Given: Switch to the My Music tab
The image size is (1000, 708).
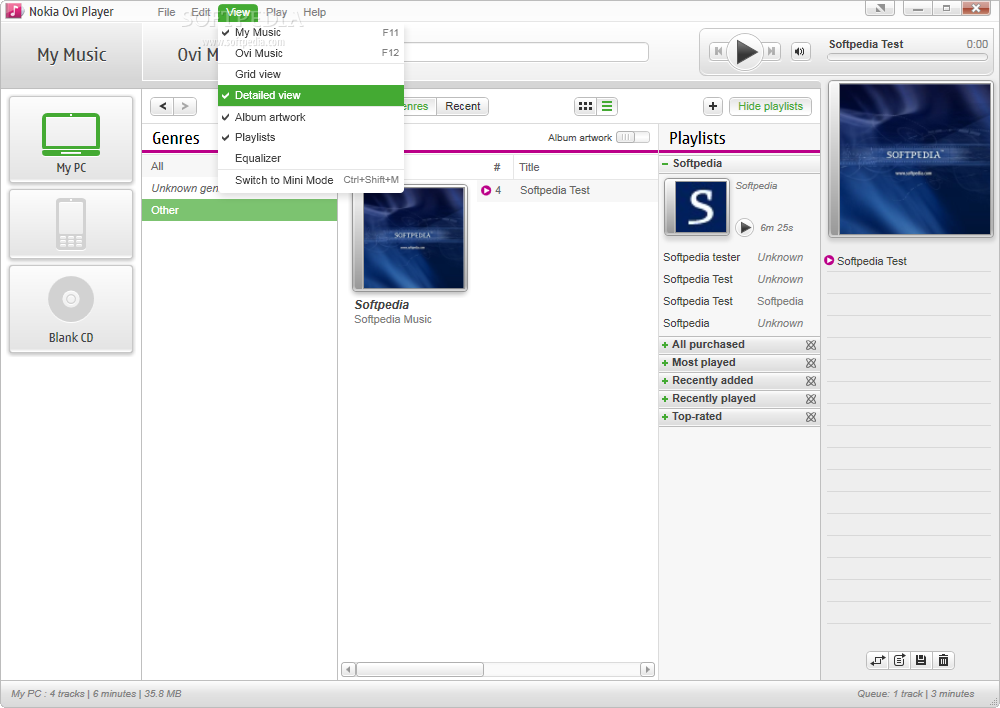Looking at the screenshot, I should click(x=71, y=55).
